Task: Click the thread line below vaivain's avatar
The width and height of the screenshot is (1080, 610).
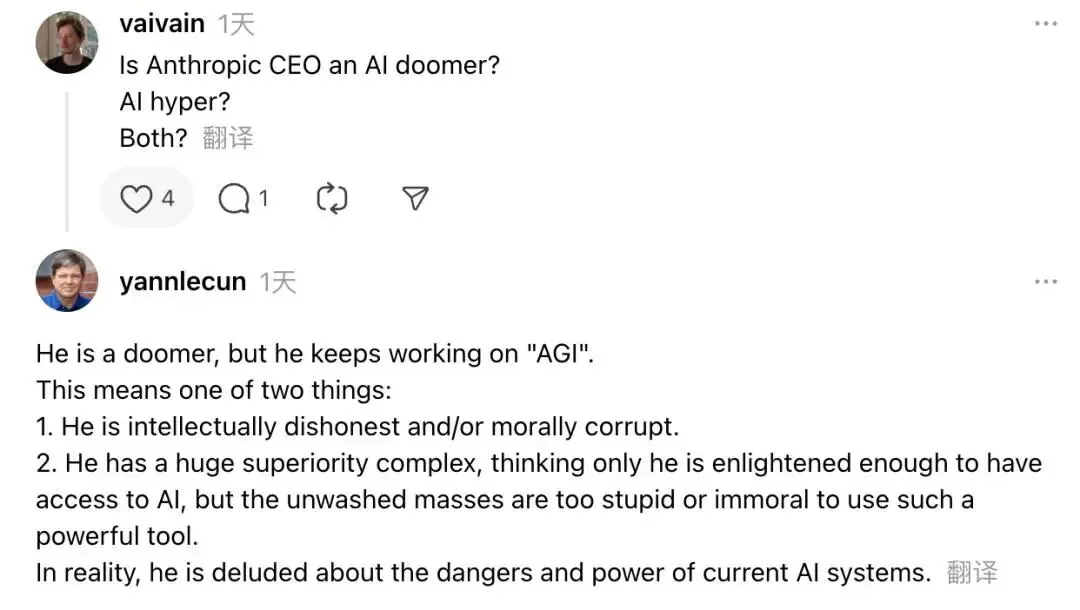Action: (x=67, y=161)
